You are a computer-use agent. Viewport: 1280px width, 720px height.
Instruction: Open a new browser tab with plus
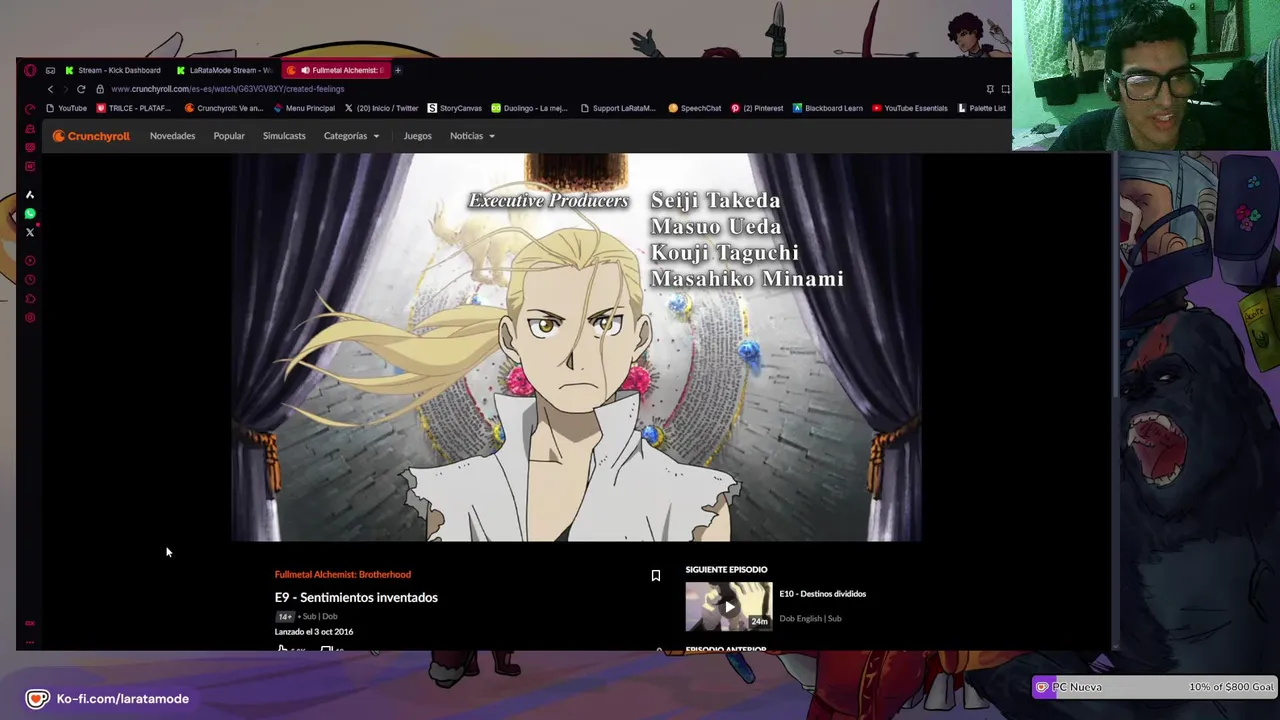397,70
